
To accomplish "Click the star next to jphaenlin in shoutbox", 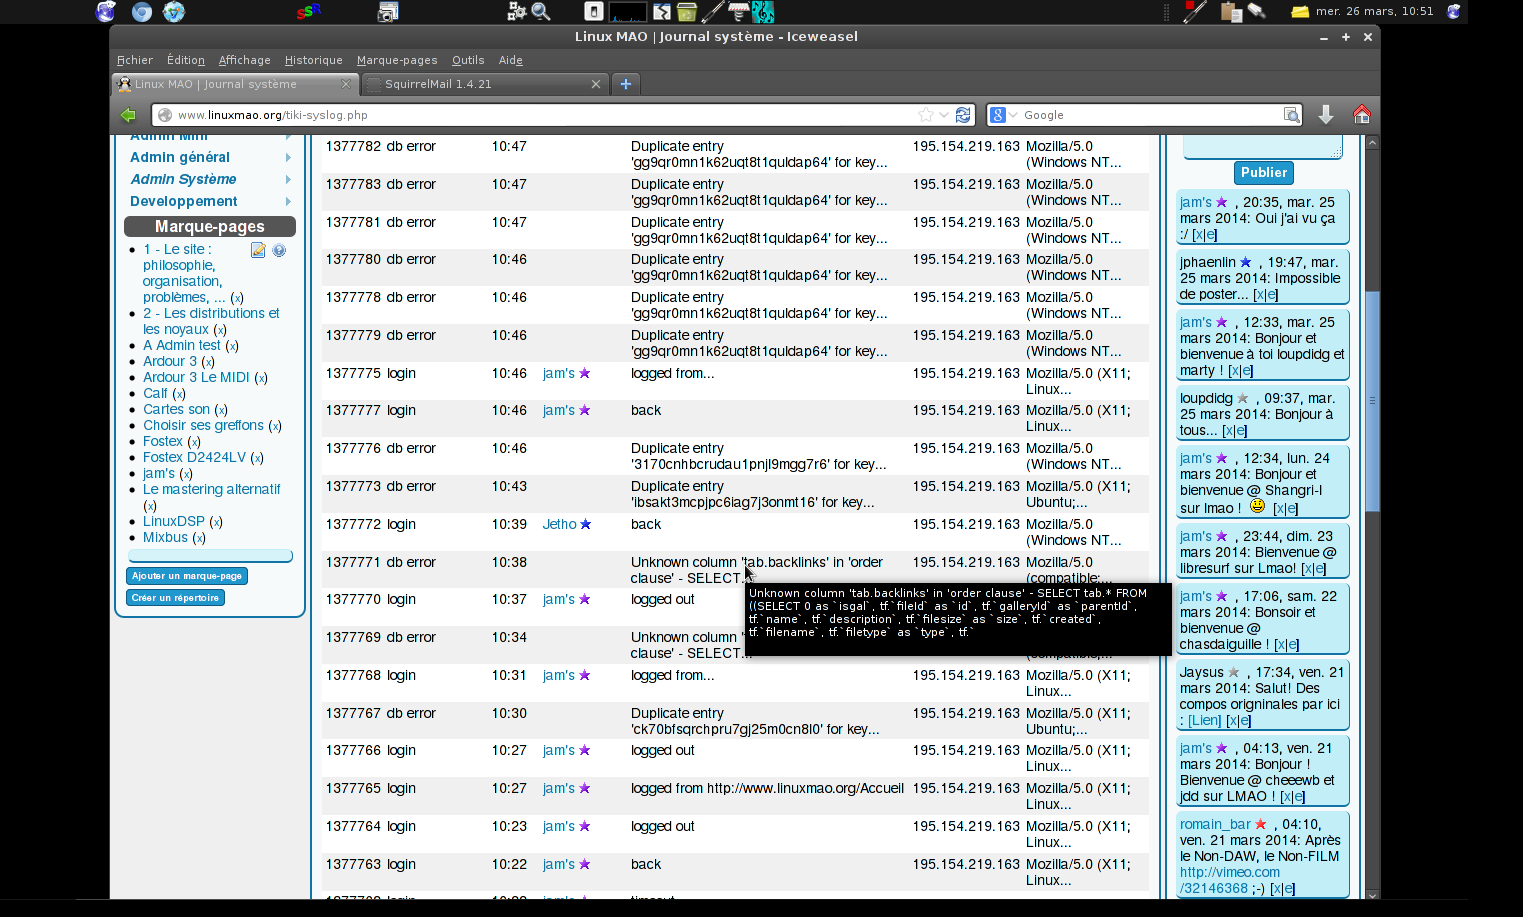I will [1246, 262].
